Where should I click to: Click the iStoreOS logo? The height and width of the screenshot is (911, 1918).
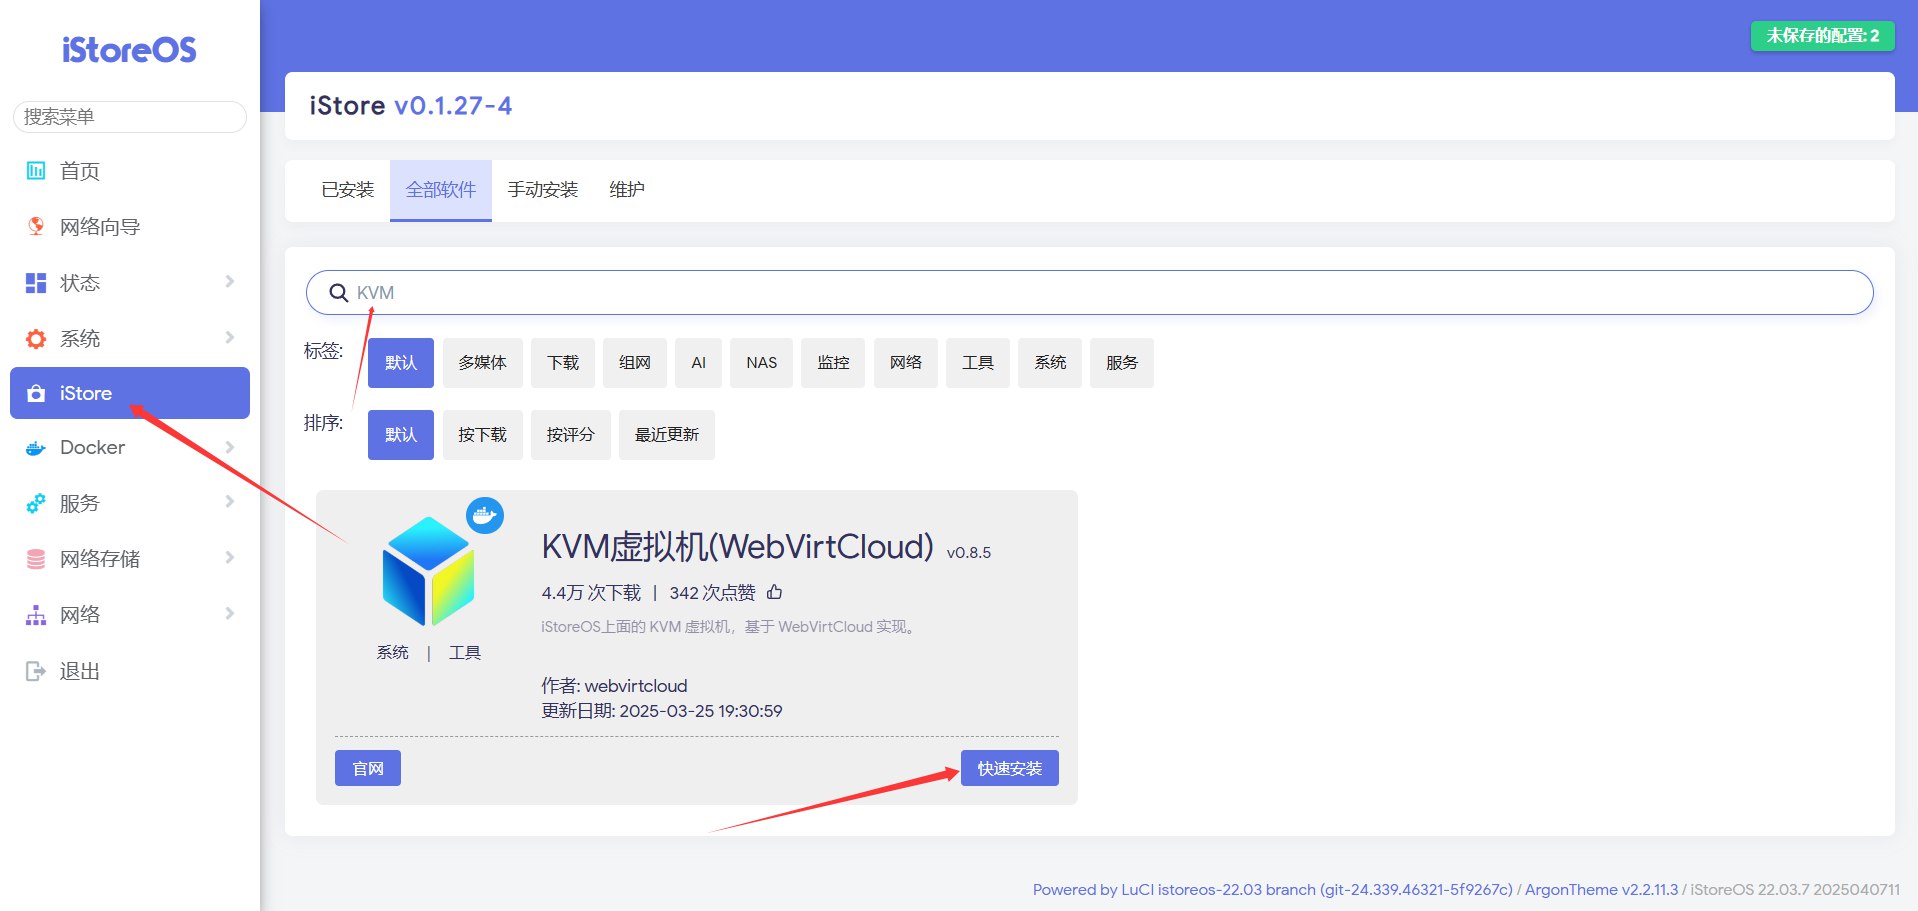[x=129, y=50]
